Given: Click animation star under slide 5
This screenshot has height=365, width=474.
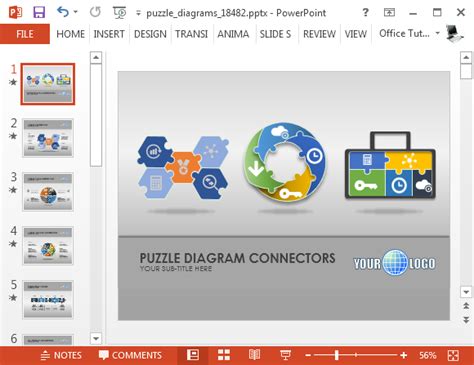Looking at the screenshot, I should pos(13,297).
